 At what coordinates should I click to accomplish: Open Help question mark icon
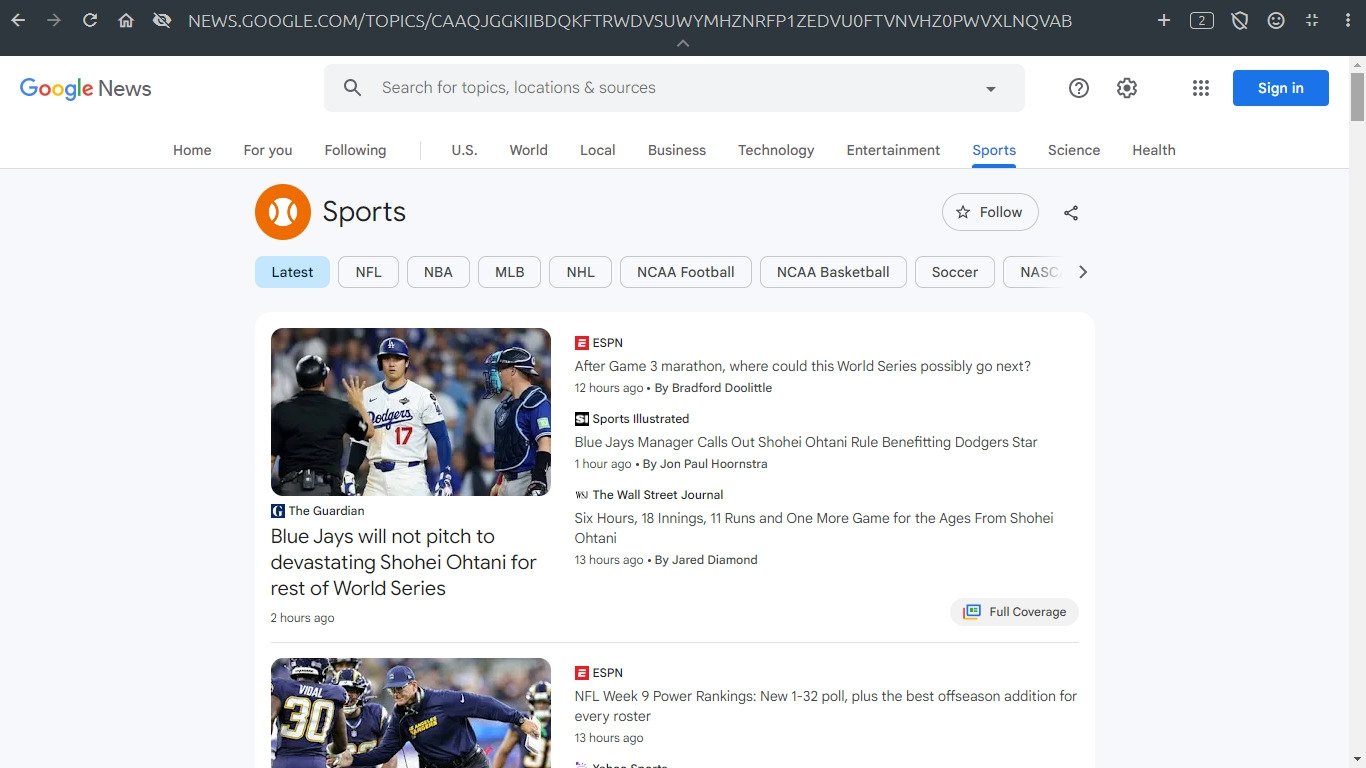pyautogui.click(x=1078, y=88)
